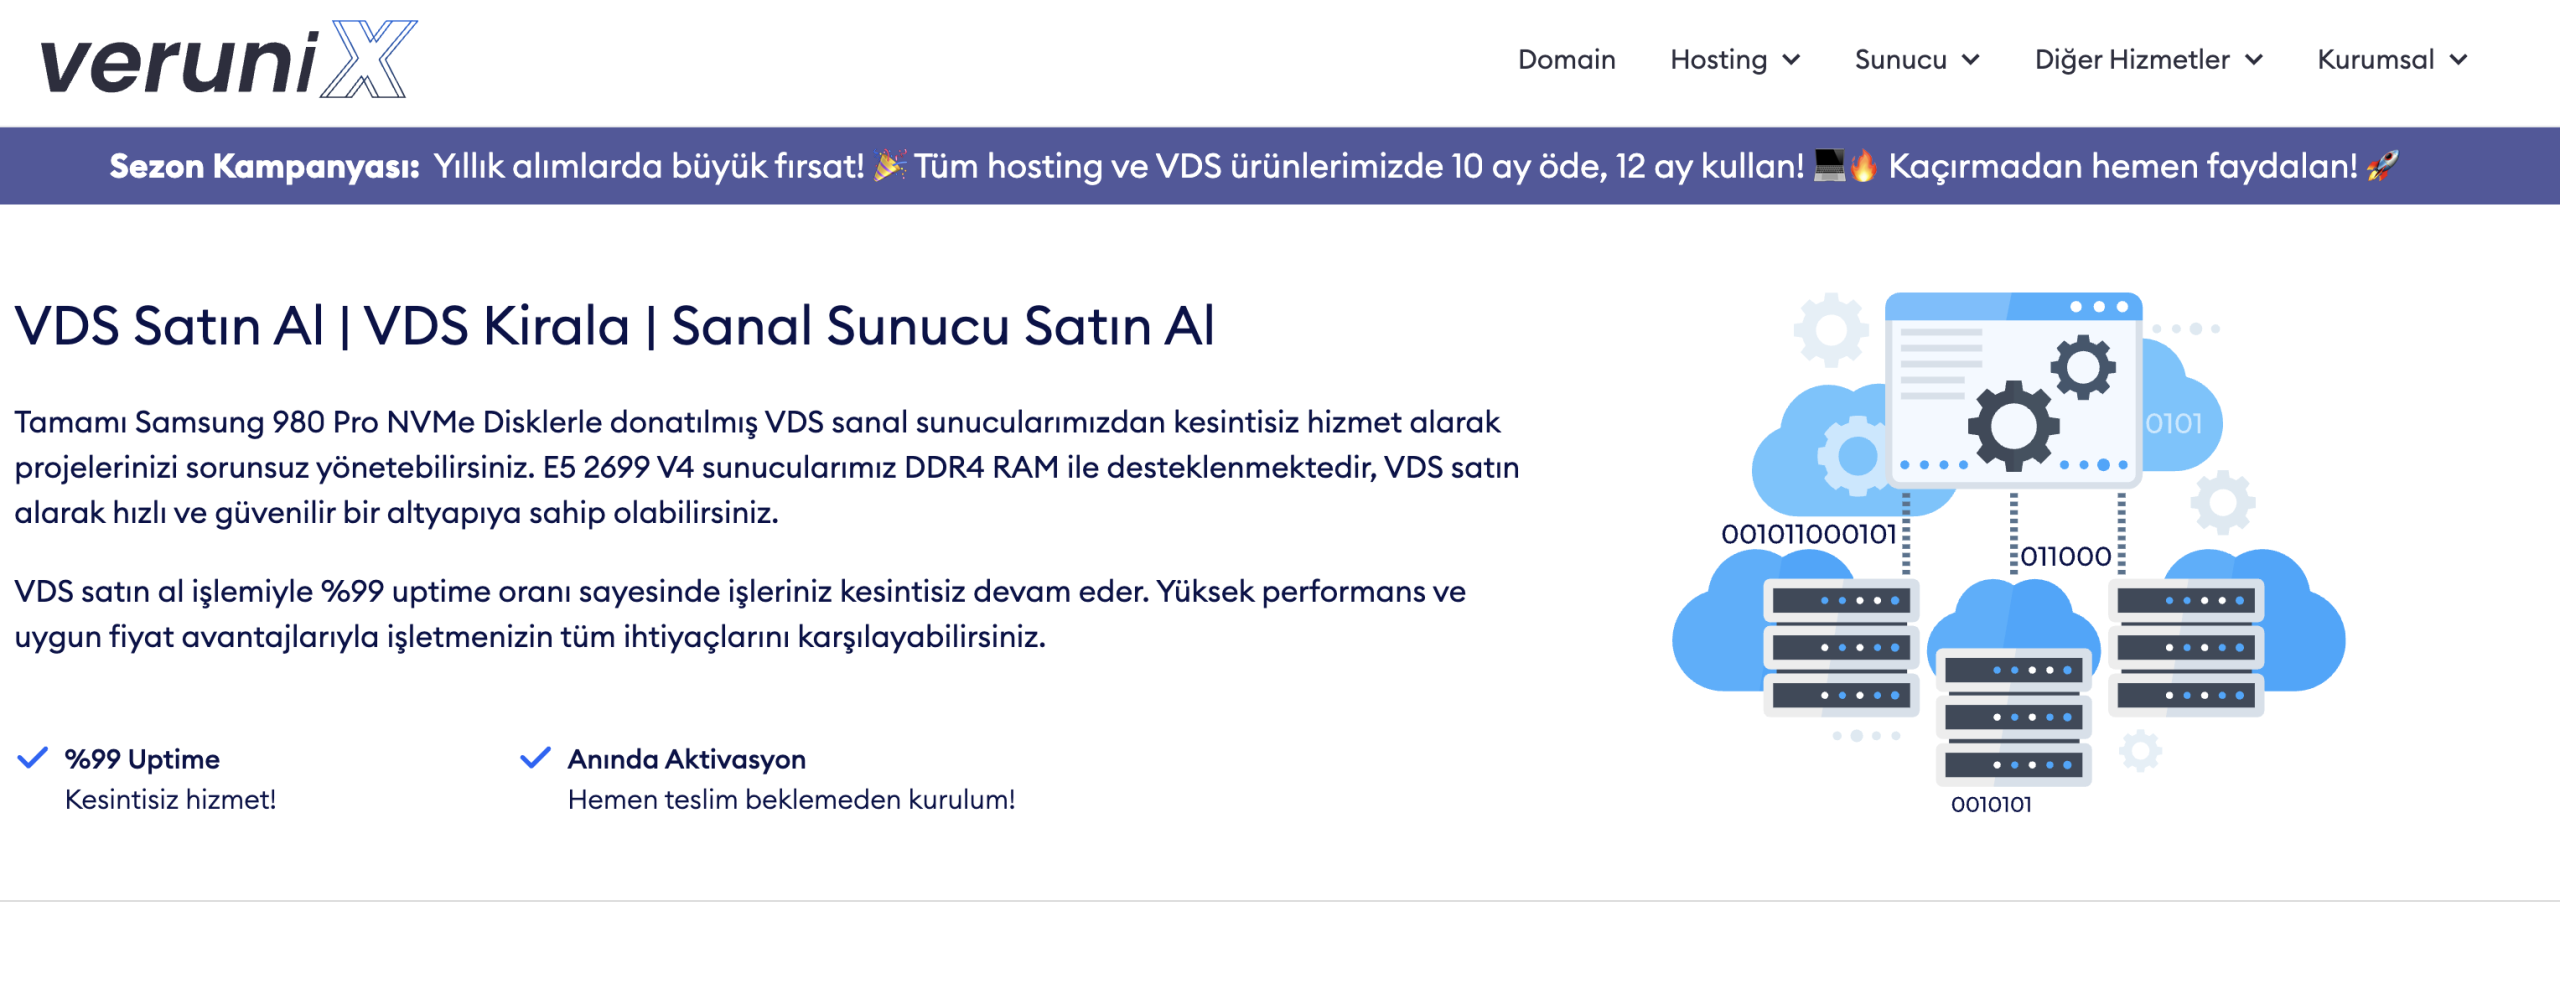Click the party popper emoji in banner
This screenshot has width=2560, height=989.
(x=890, y=165)
